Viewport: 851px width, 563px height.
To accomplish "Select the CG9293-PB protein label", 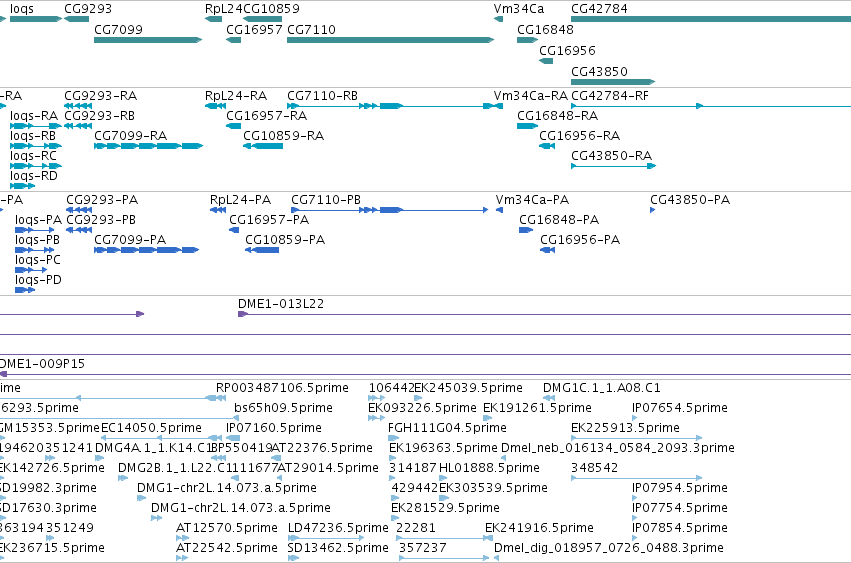I will click(101, 220).
